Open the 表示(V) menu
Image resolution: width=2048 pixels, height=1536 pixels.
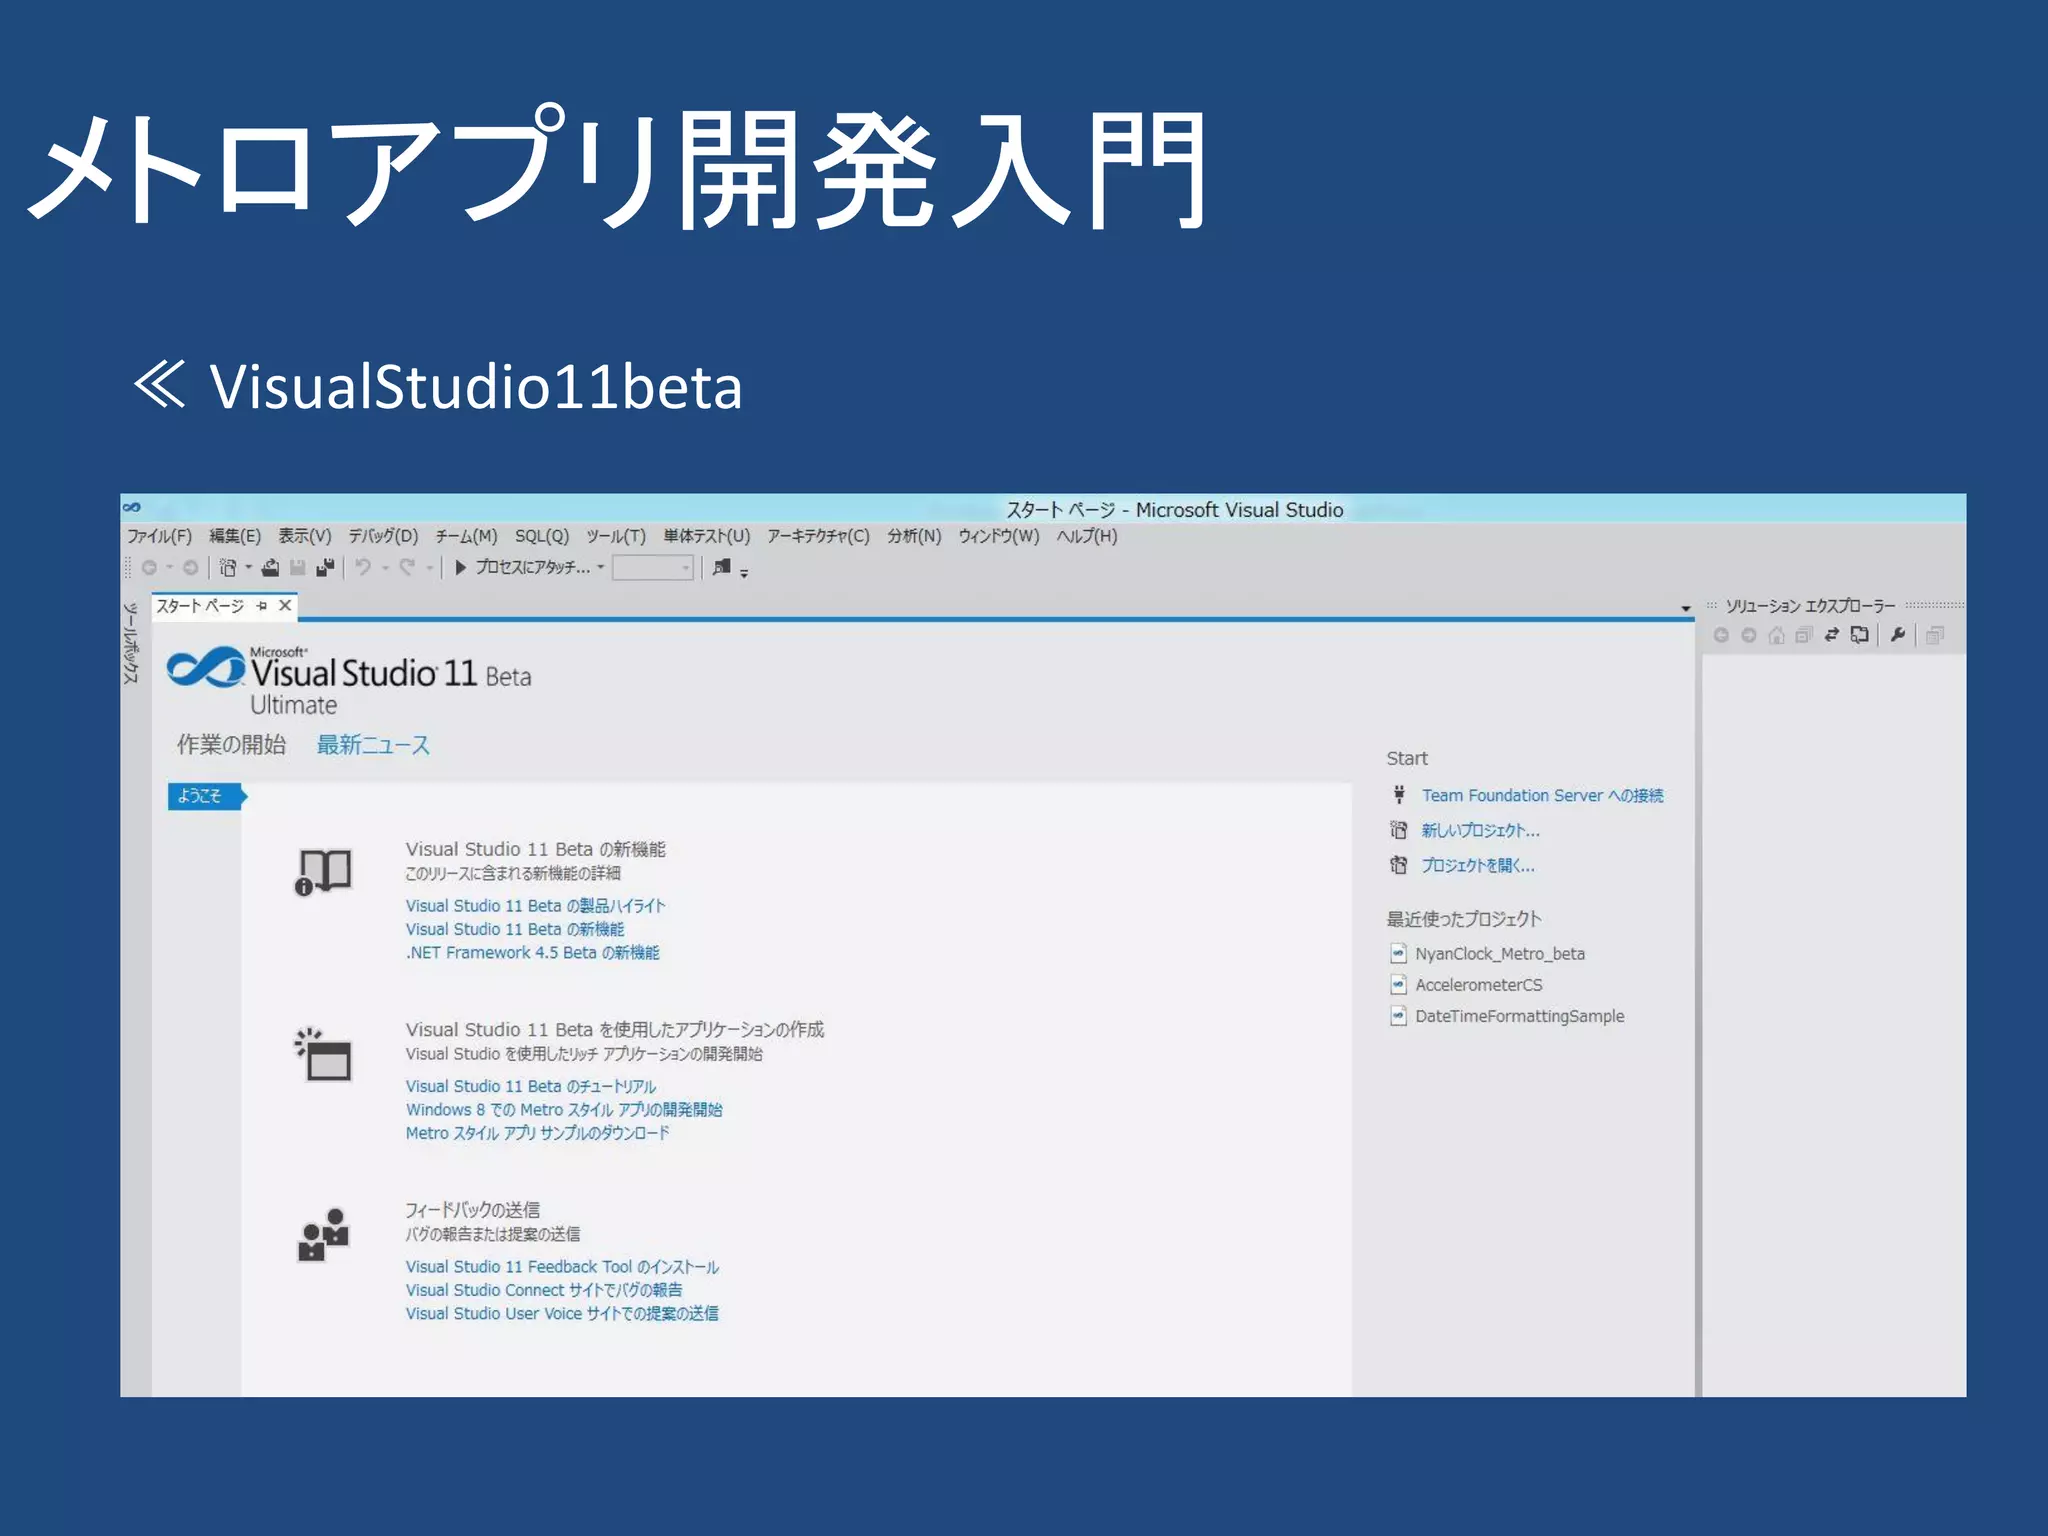click(x=305, y=536)
